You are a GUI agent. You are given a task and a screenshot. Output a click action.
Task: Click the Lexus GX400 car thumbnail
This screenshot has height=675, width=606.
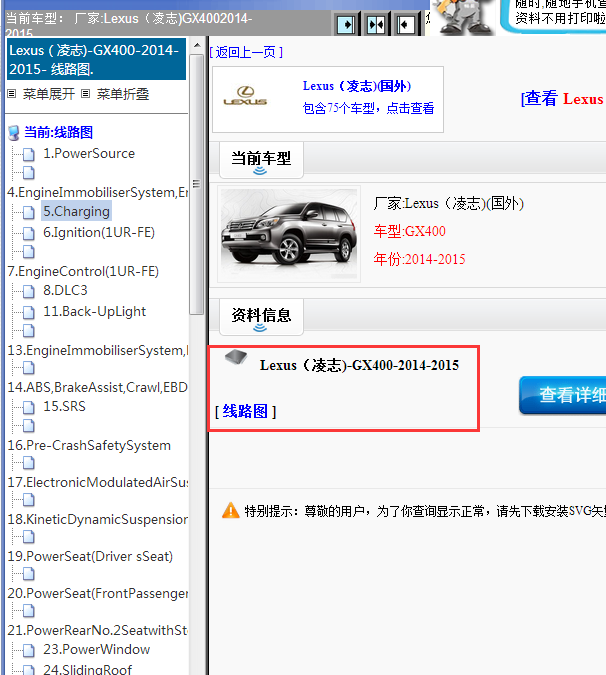click(x=289, y=234)
